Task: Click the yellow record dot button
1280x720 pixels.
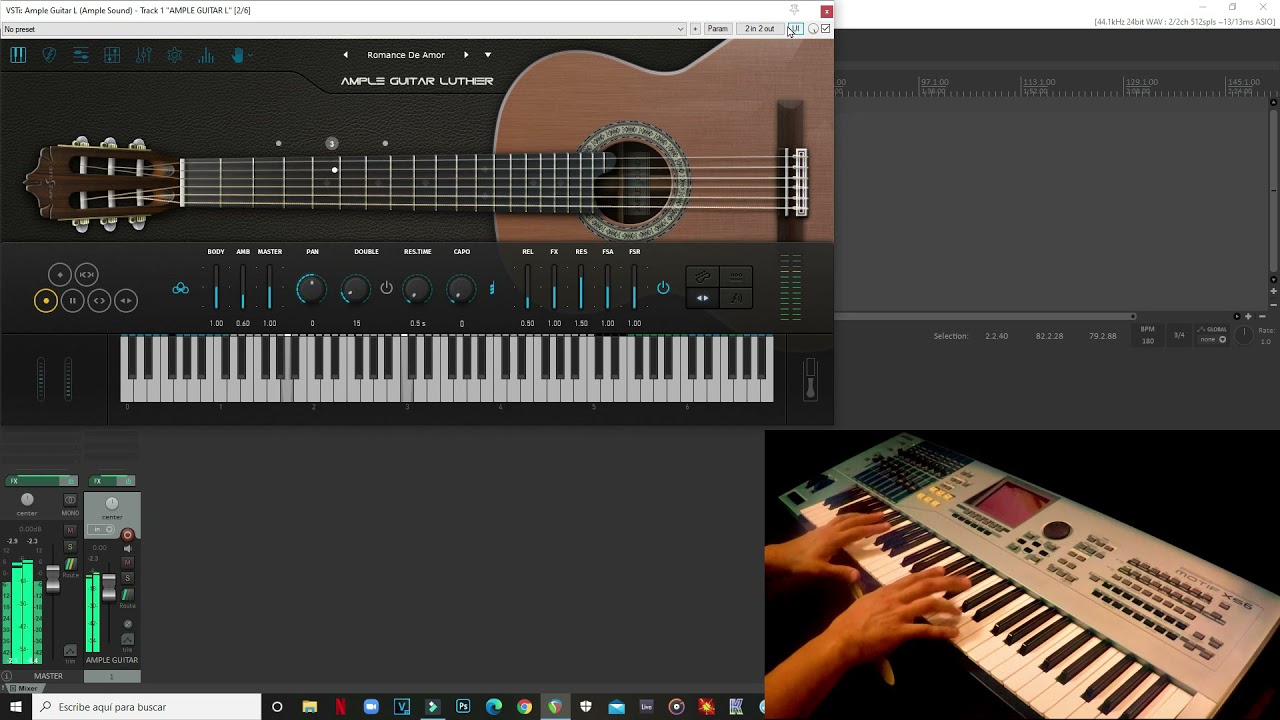Action: (45, 300)
